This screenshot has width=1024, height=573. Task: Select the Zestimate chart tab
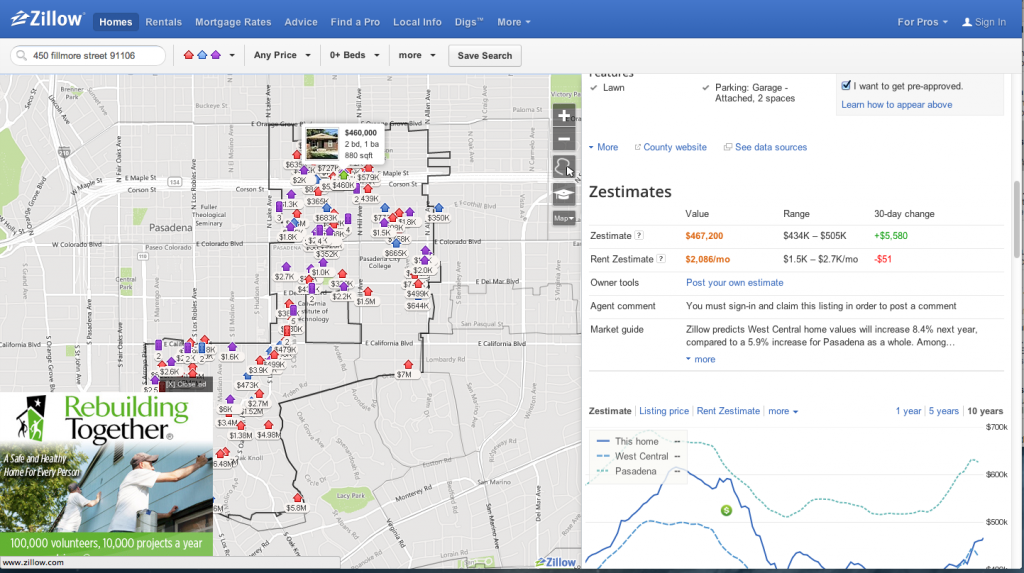click(x=610, y=411)
